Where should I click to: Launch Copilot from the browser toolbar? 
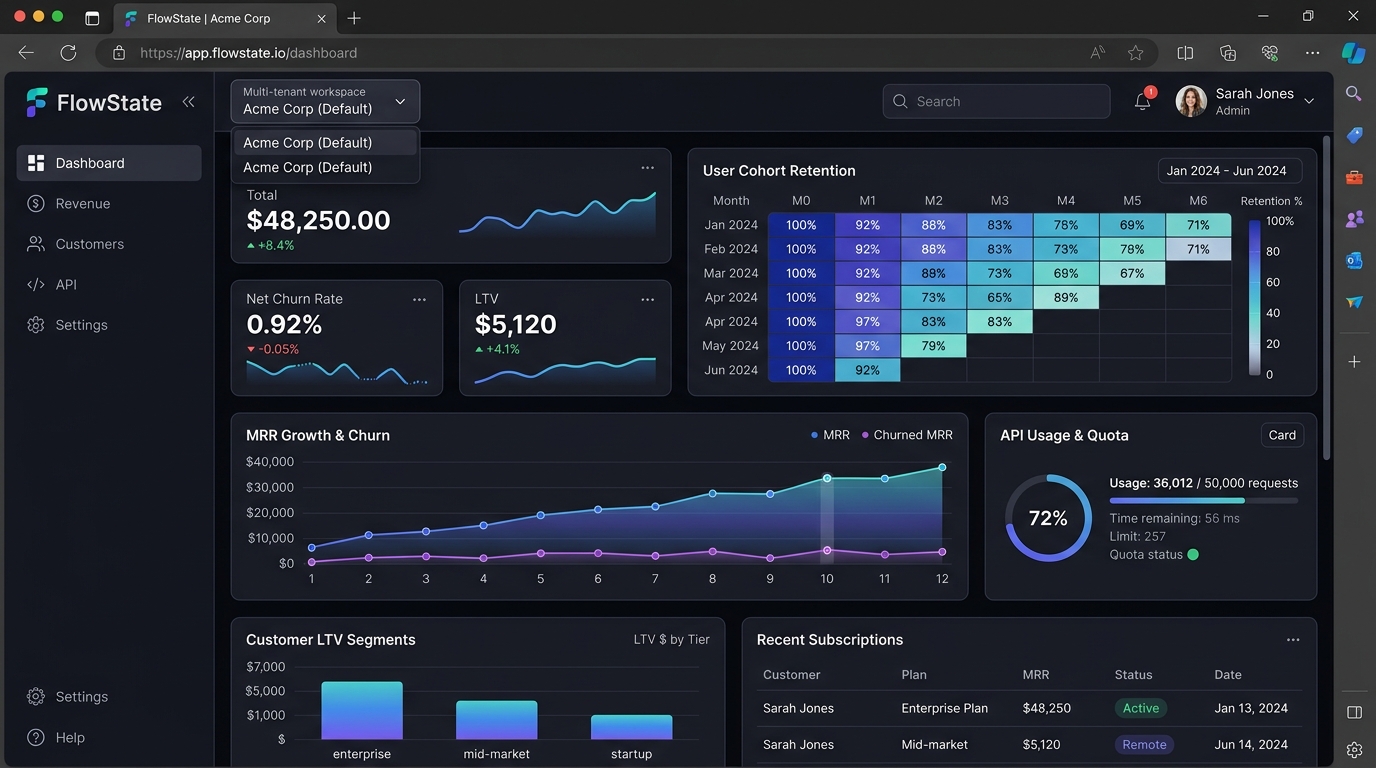[x=1353, y=53]
